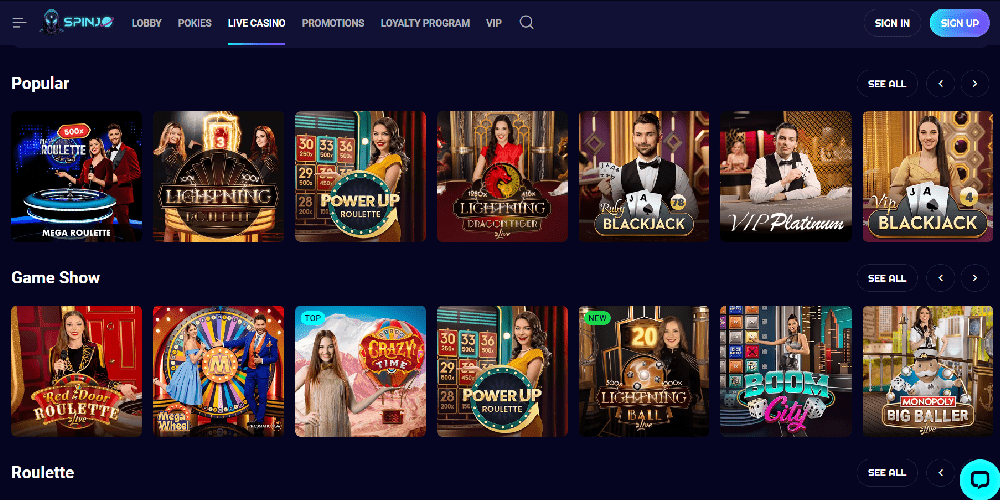Advance the Game Show carousel right arrow
Screen dimensions: 1000x500
click(974, 278)
